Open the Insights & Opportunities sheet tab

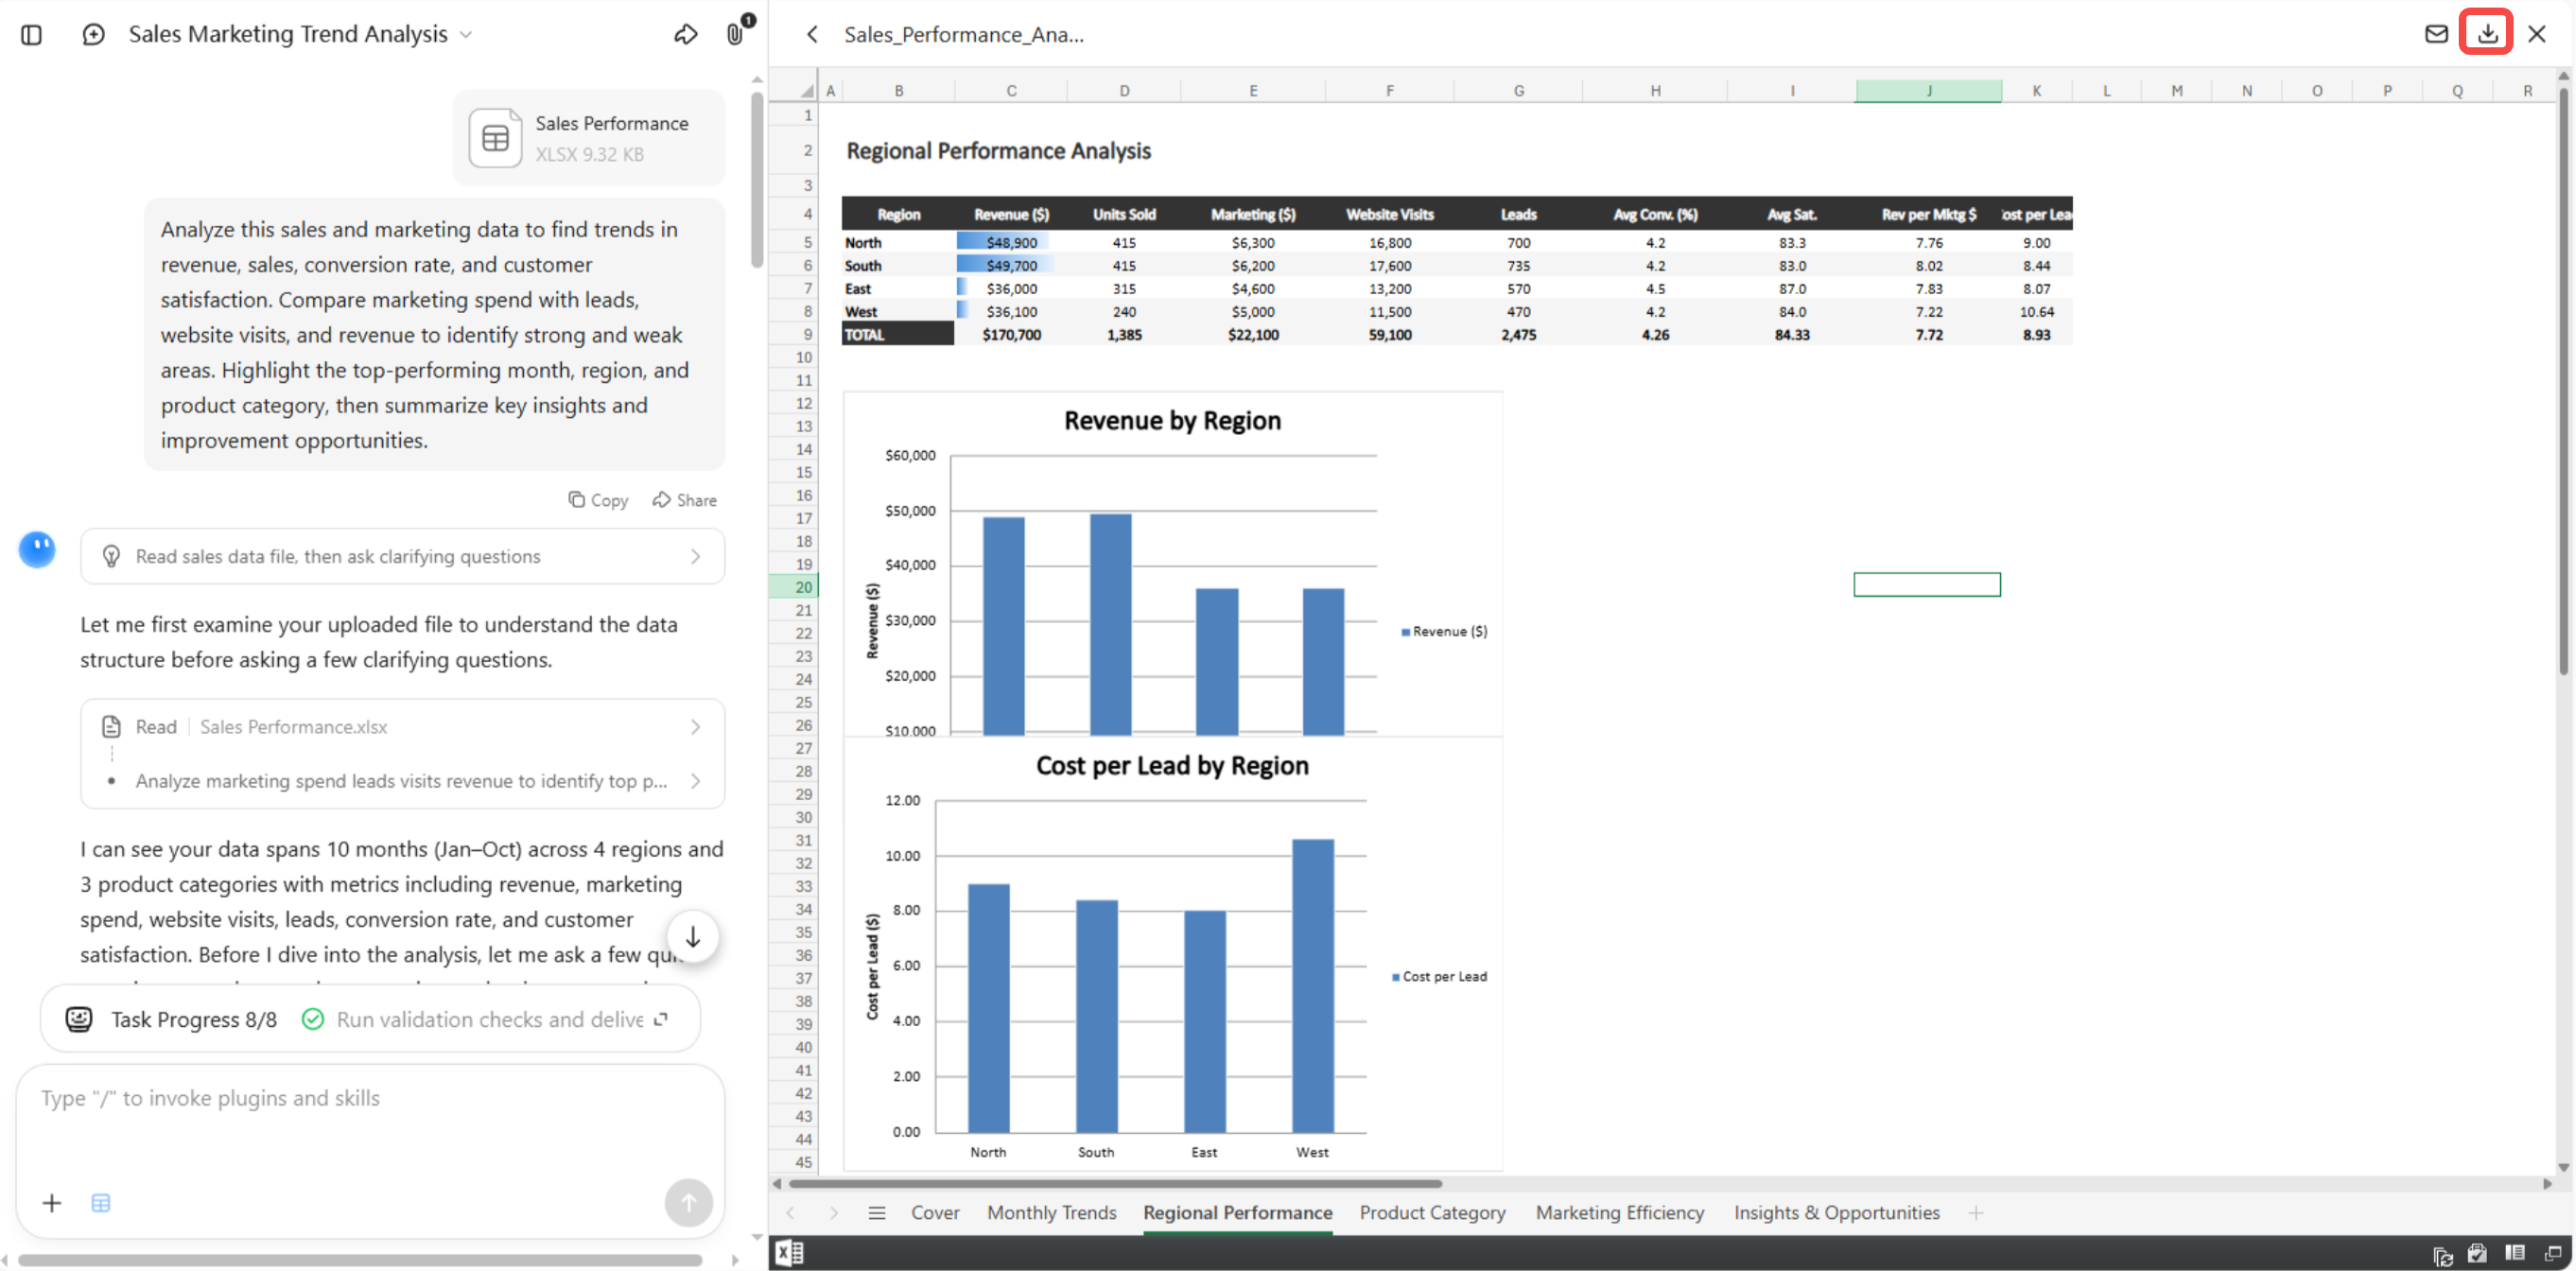(x=1837, y=1212)
